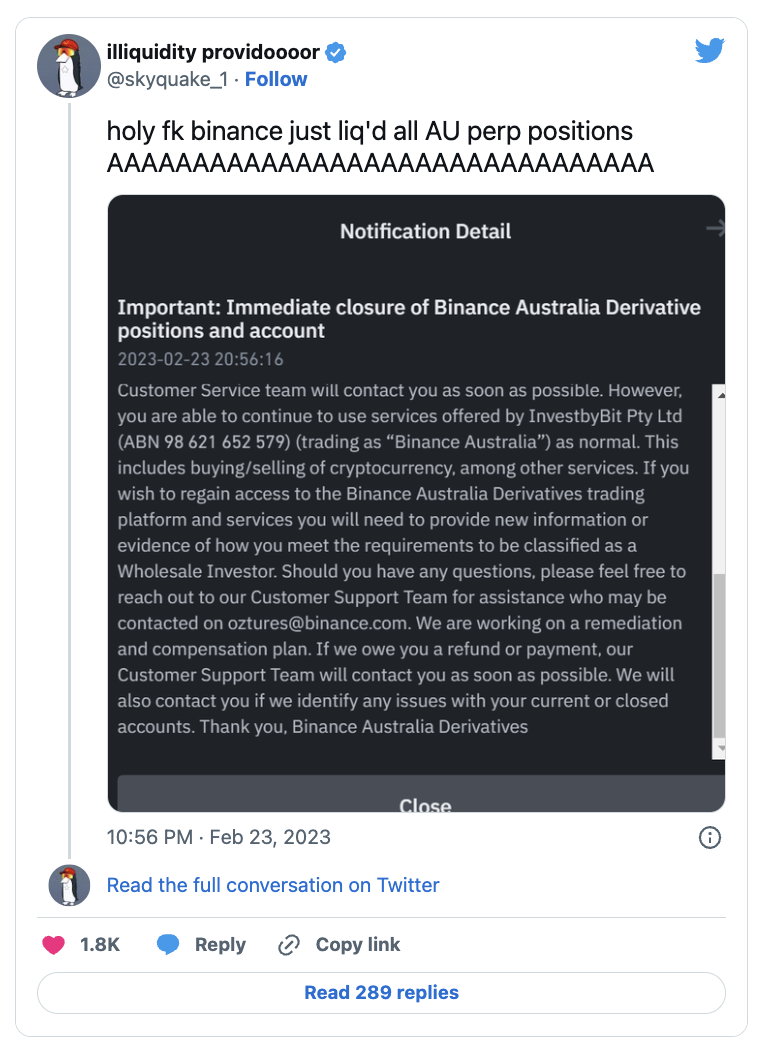Screen dimensions: 762x1052
Task: Read the full conversation on Twitter
Action: (x=273, y=885)
